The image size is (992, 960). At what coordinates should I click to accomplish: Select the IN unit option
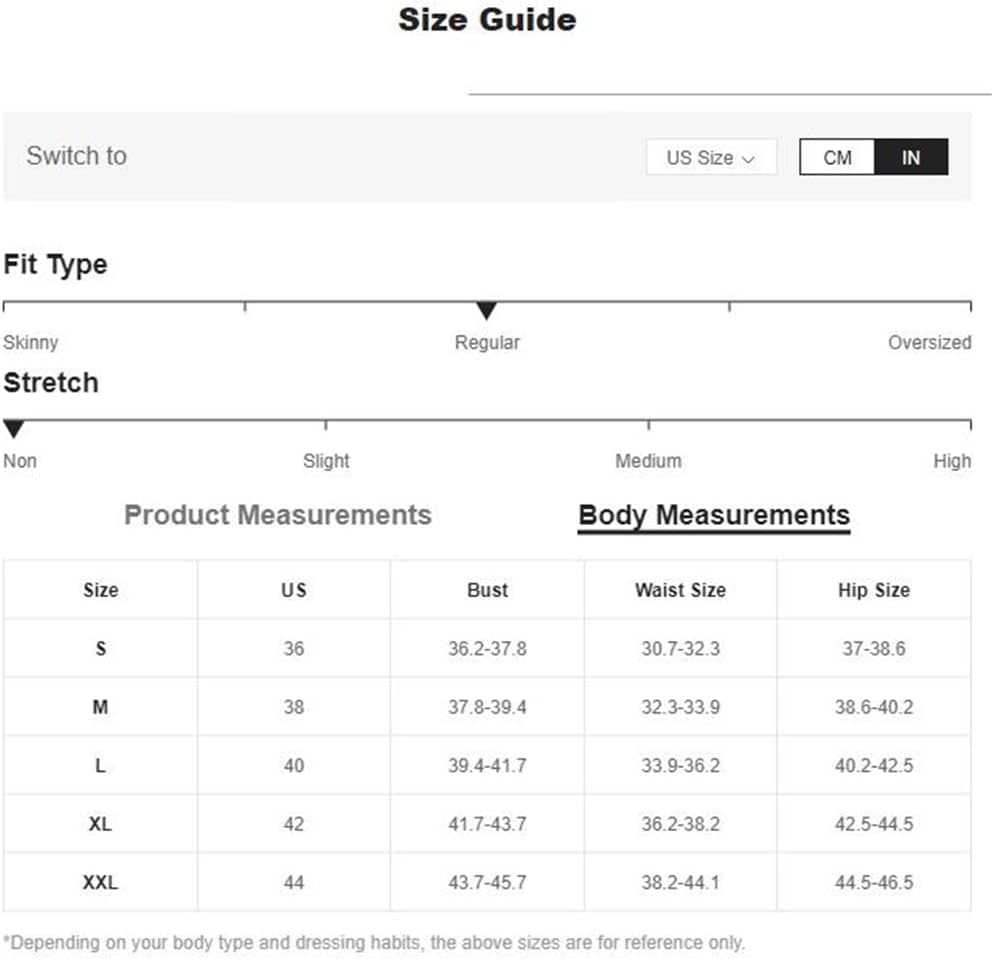(910, 158)
